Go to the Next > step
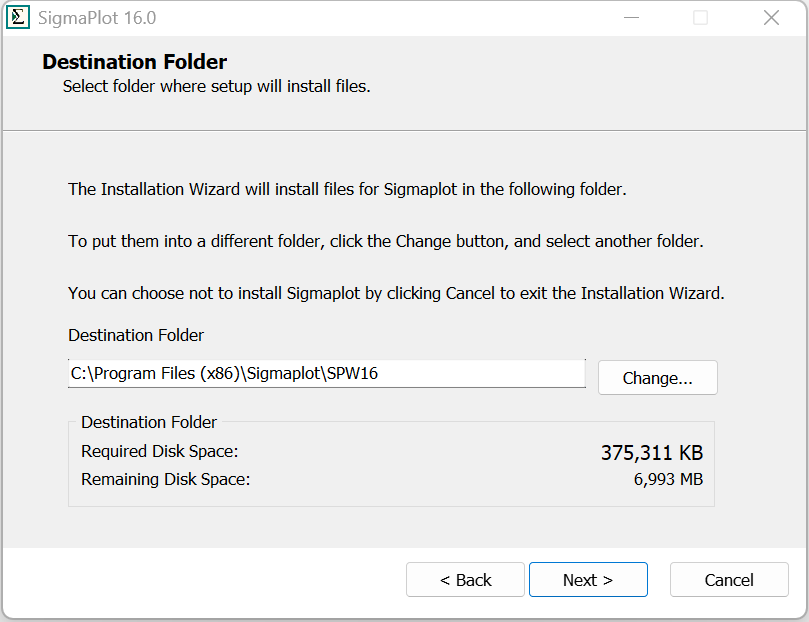The height and width of the screenshot is (622, 809). [x=588, y=580]
